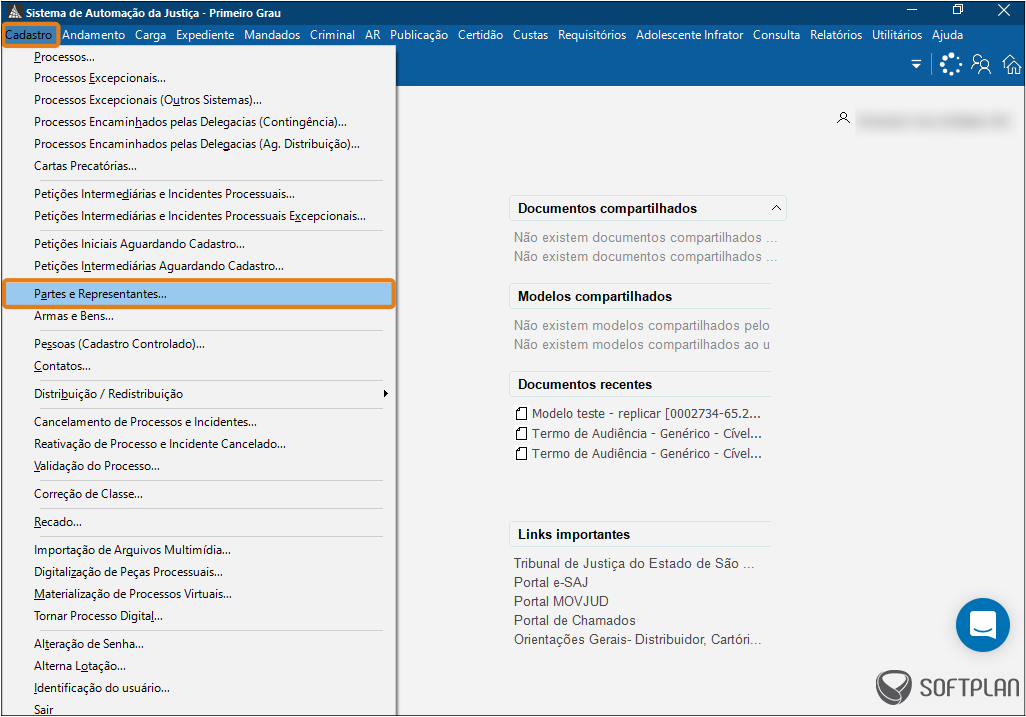The width and height of the screenshot is (1026, 717).
Task: Open the Portal MOVJUD link
Action: coord(561,601)
